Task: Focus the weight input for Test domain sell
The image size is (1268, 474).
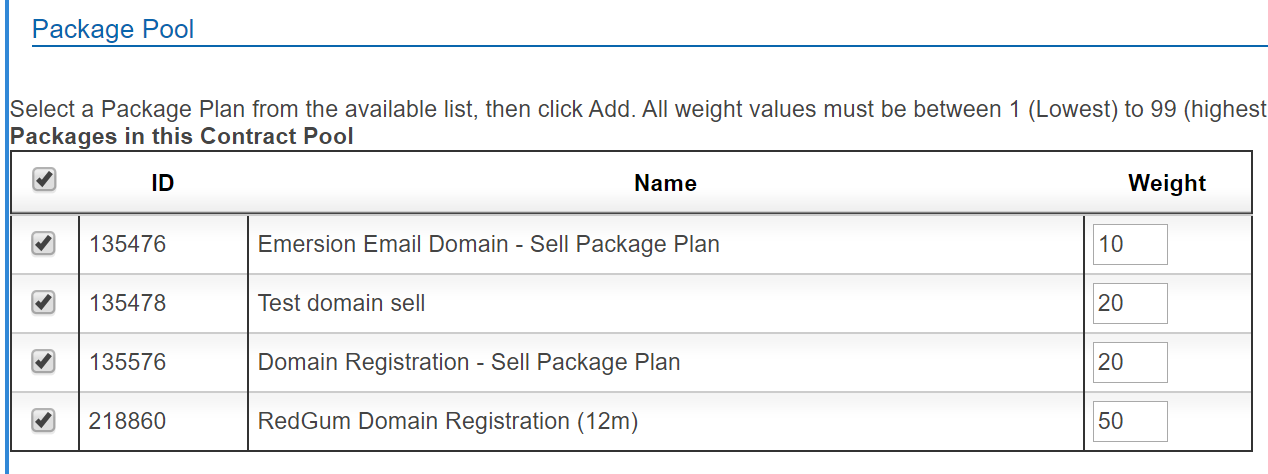Action: point(1130,303)
